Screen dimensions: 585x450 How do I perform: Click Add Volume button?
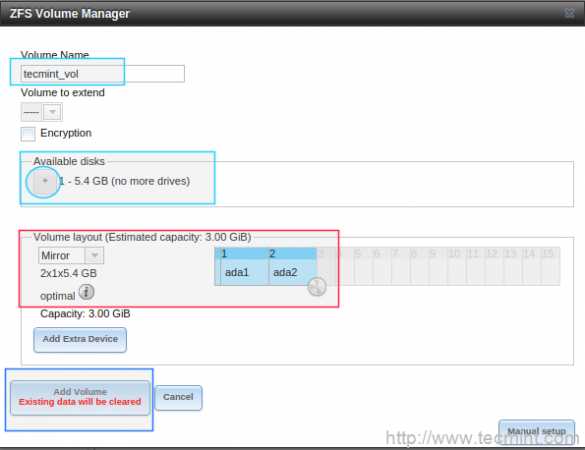point(80,398)
